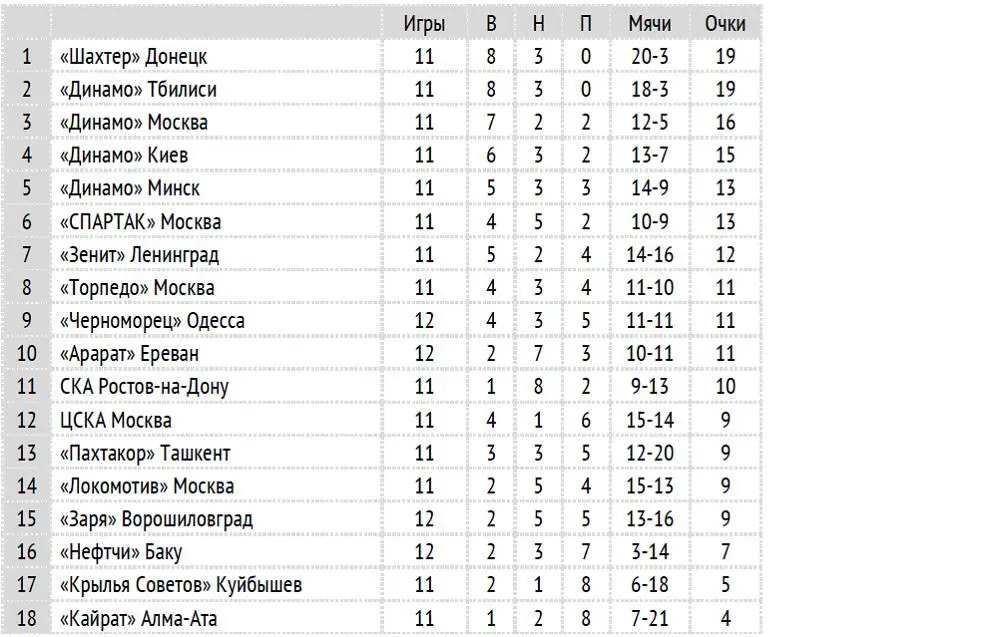Viewport: 1000px width, 637px height.
Task: Click the «Пахтакор» Ташкент team name
Action: (145, 453)
